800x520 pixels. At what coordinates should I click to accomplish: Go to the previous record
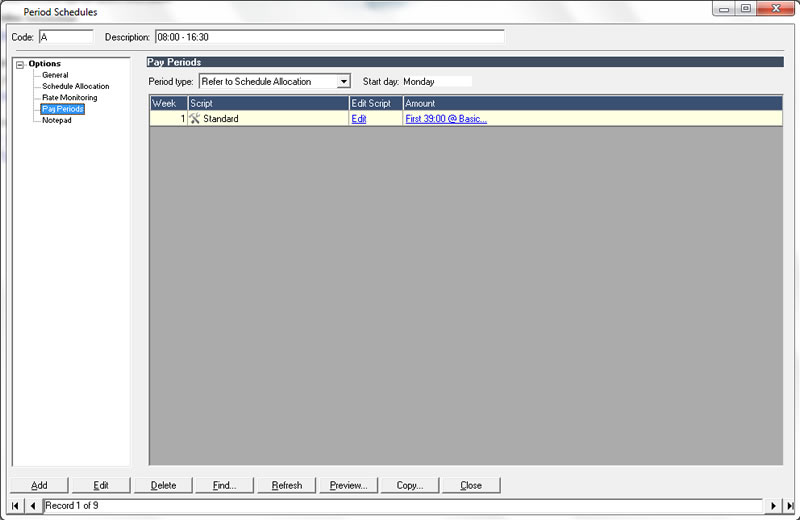(x=33, y=506)
